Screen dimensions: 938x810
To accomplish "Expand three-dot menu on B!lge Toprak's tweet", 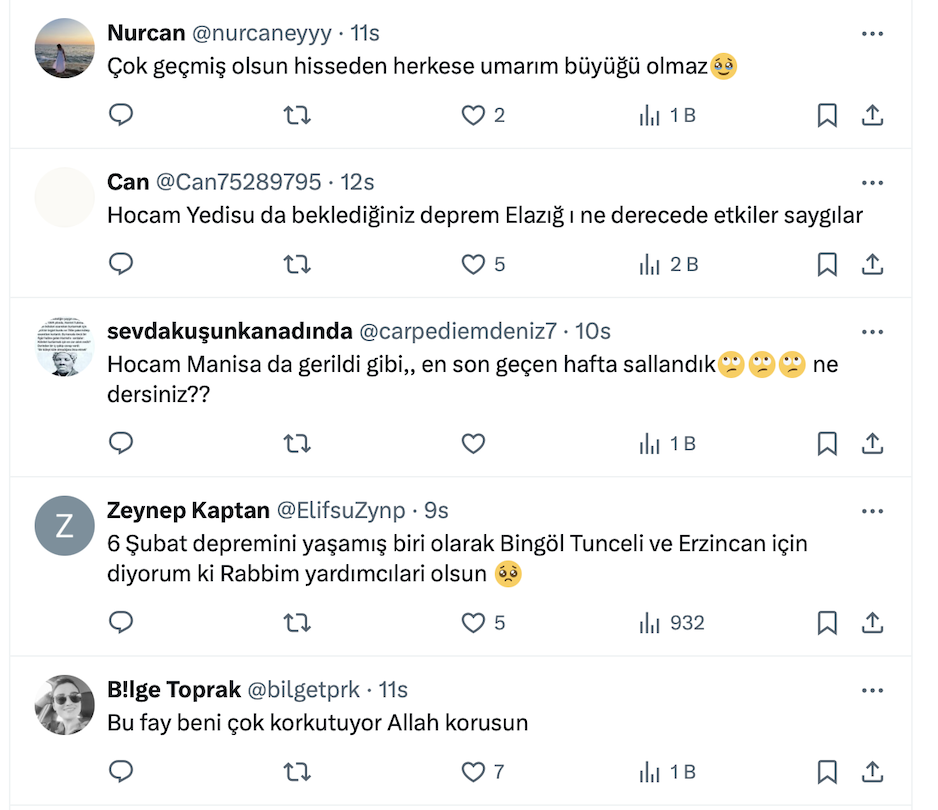I will point(872,691).
